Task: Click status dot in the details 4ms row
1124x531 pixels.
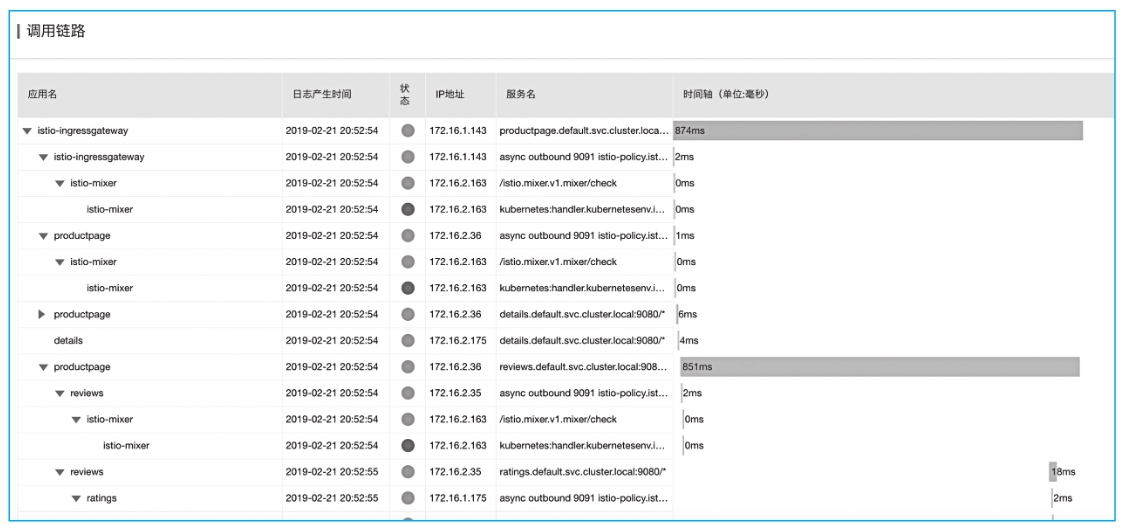Action: point(407,341)
